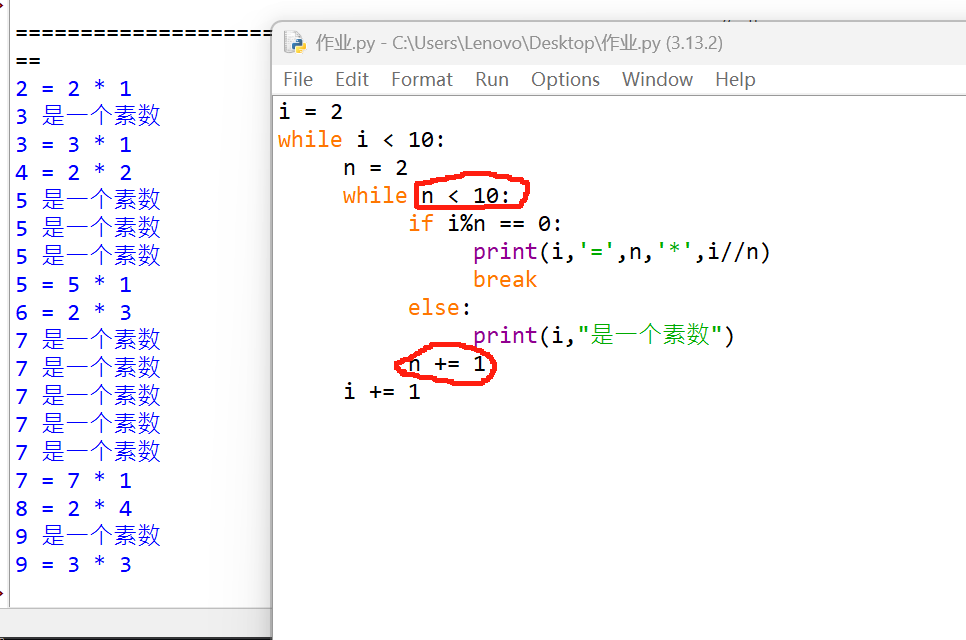The width and height of the screenshot is (966, 640).
Task: Click the Python file icon in title bar
Action: pyautogui.click(x=294, y=42)
